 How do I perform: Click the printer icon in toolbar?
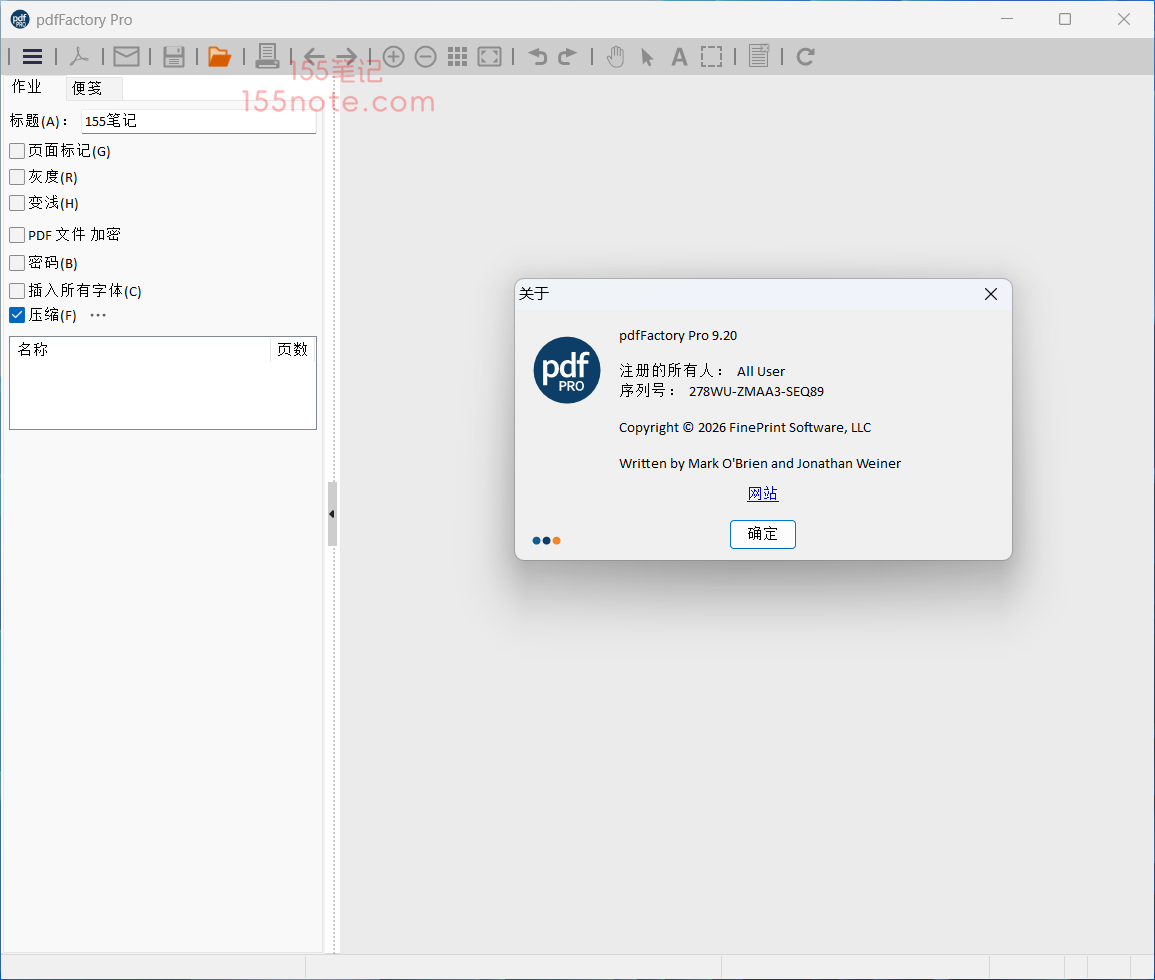(x=267, y=56)
